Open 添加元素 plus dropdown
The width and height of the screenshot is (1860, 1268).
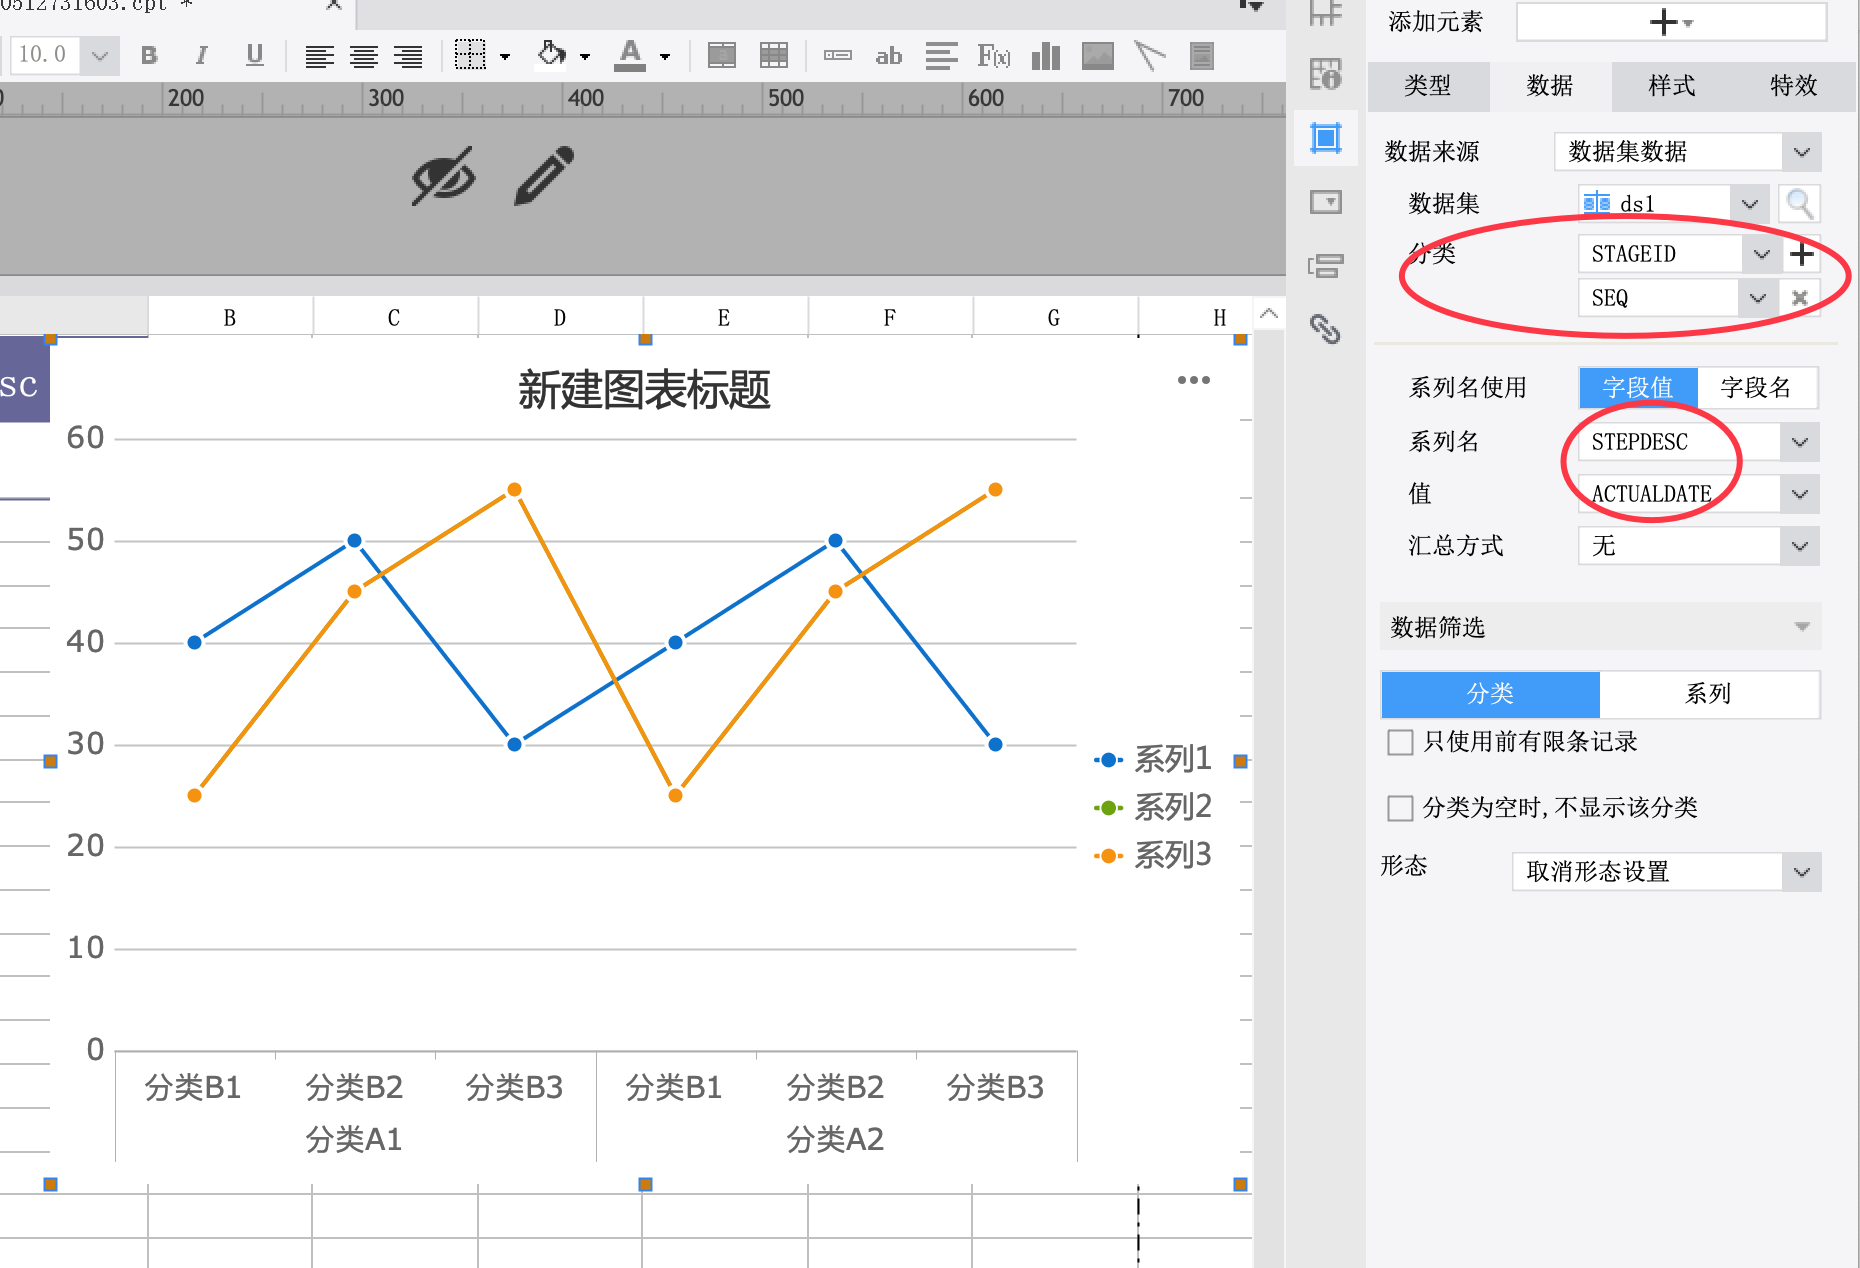pos(1671,22)
